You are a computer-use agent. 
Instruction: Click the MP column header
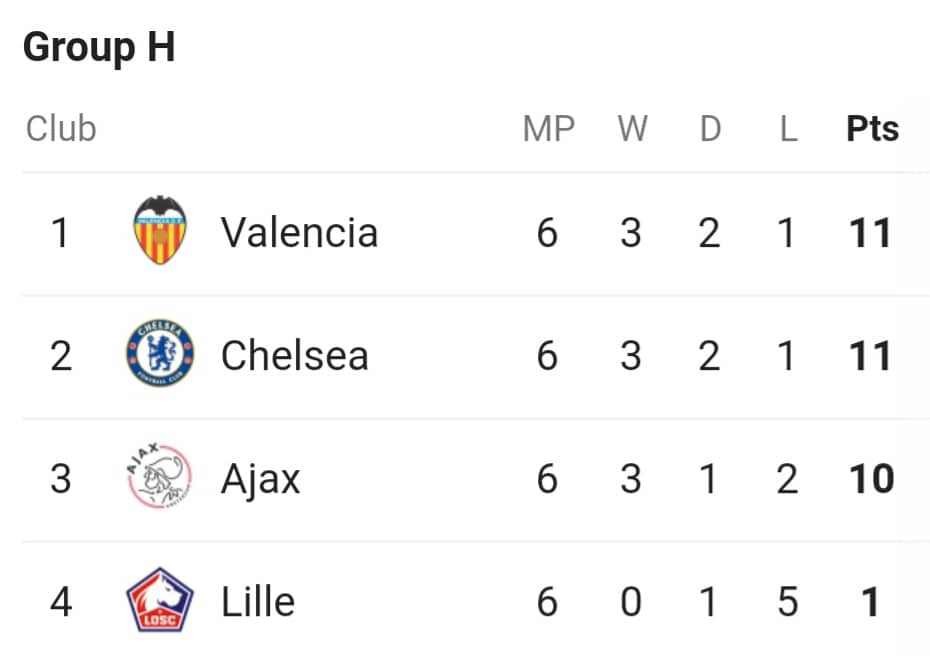pyautogui.click(x=549, y=128)
